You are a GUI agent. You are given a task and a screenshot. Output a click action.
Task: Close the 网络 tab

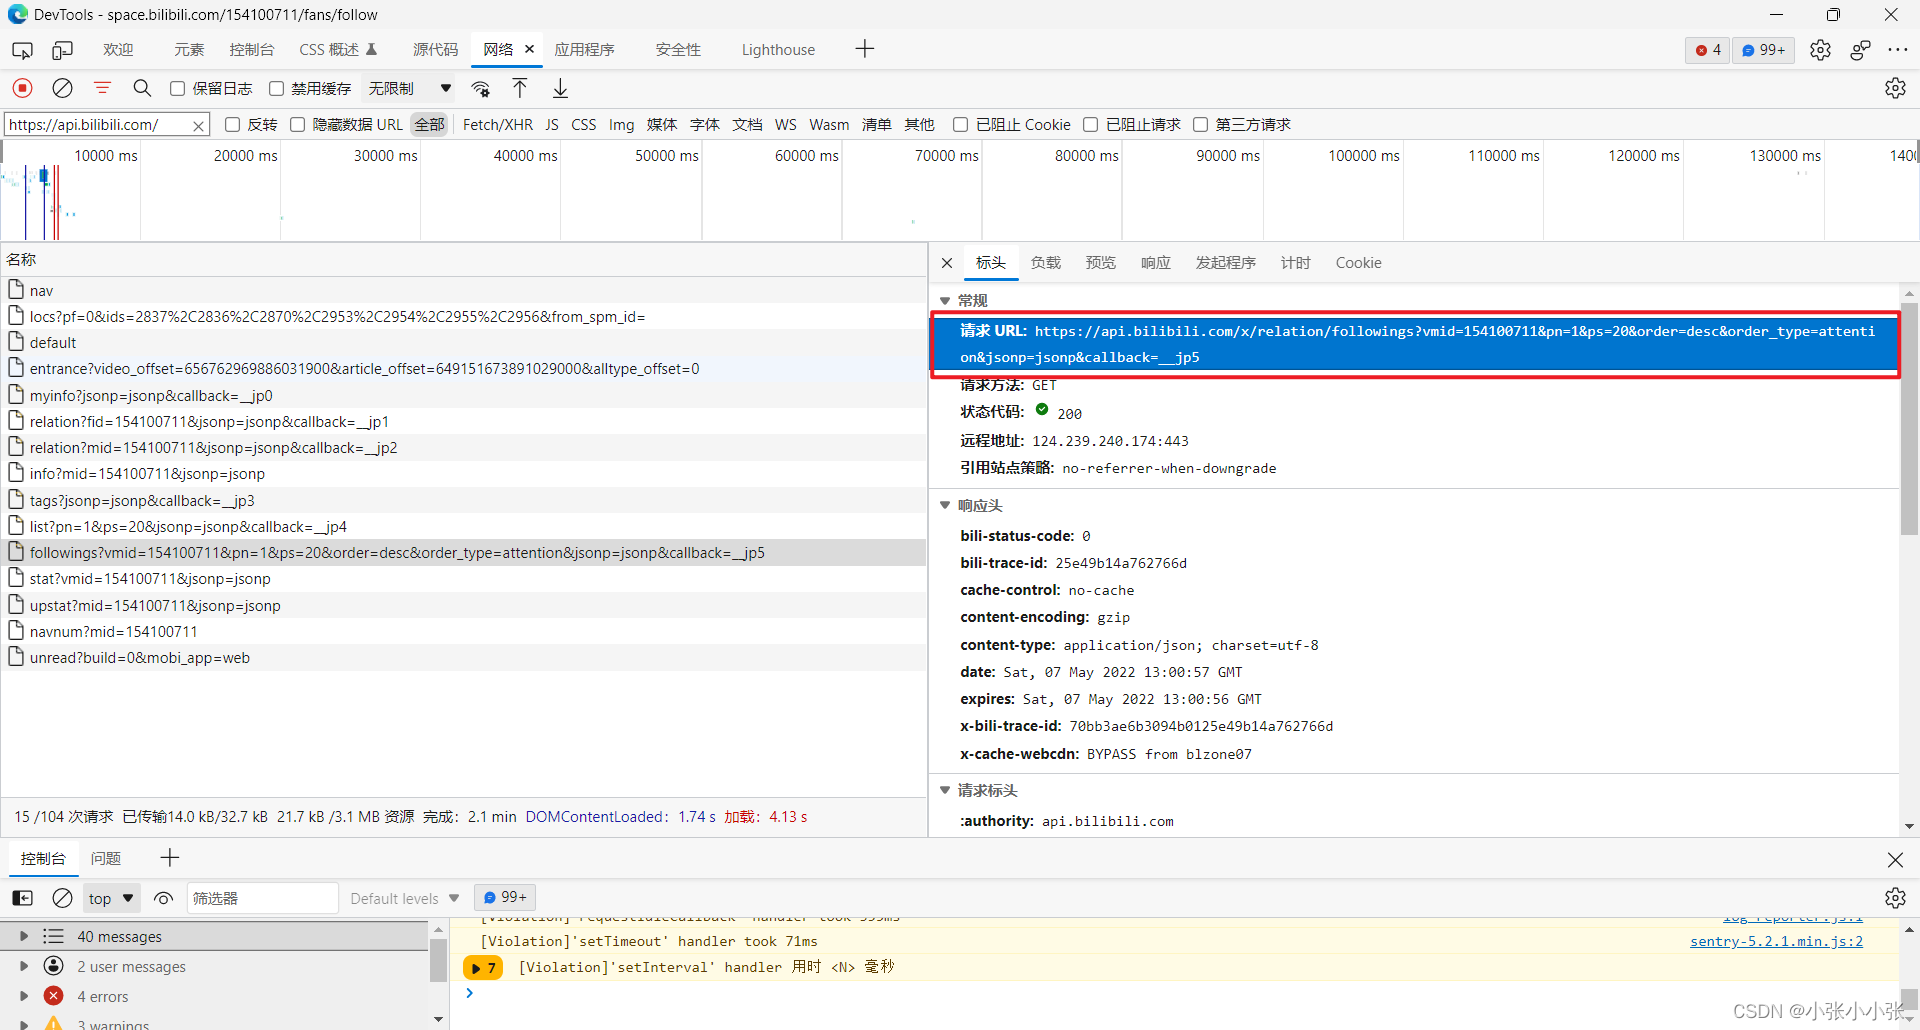tap(530, 49)
